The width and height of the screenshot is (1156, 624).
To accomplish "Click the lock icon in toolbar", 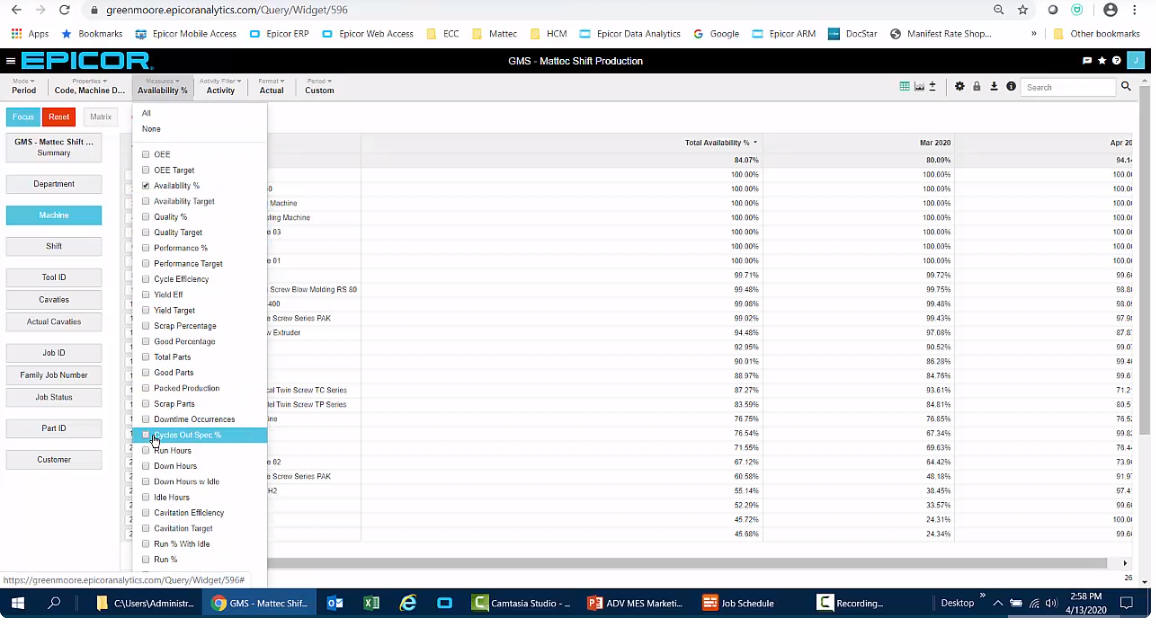I will point(976,86).
